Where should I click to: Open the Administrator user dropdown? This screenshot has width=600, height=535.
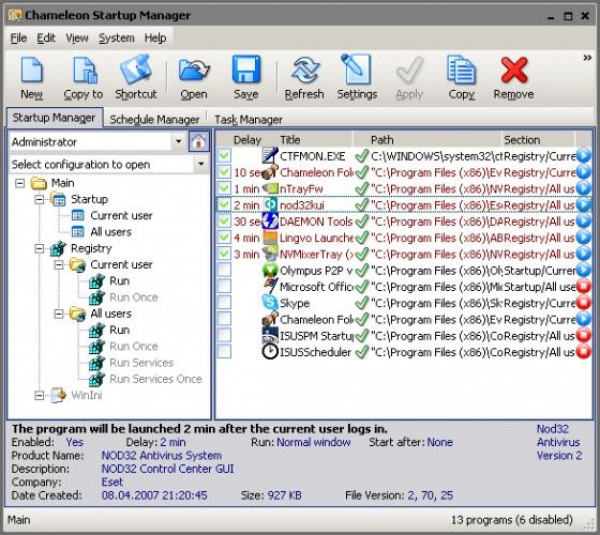point(179,142)
